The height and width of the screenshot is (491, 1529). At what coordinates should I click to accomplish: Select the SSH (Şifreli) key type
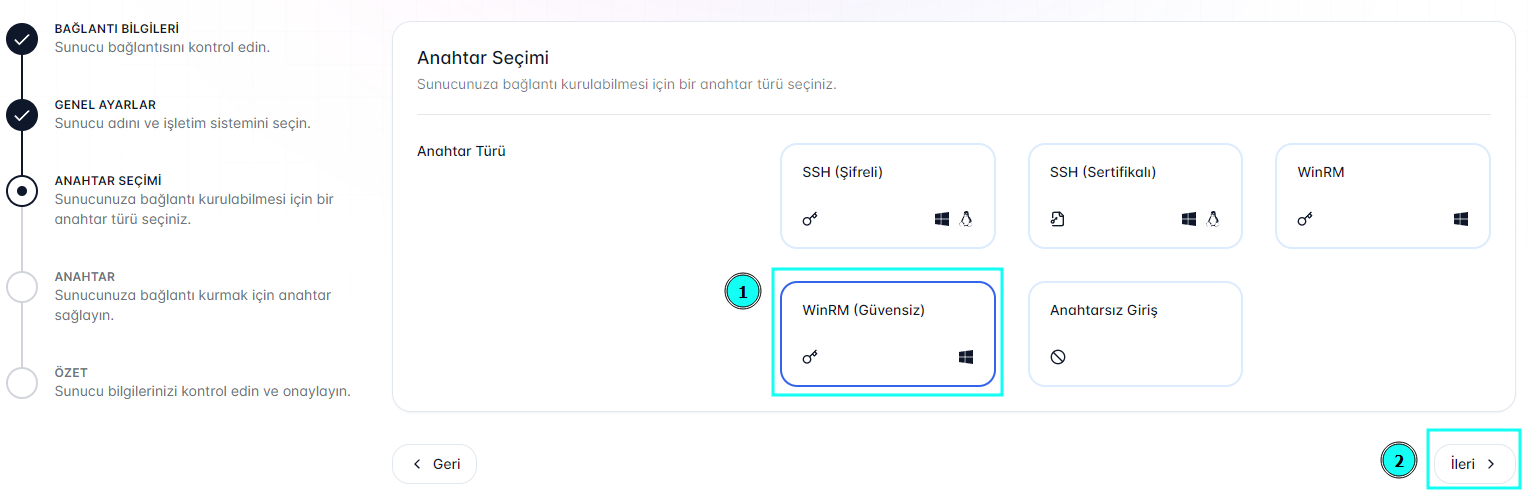coord(887,195)
